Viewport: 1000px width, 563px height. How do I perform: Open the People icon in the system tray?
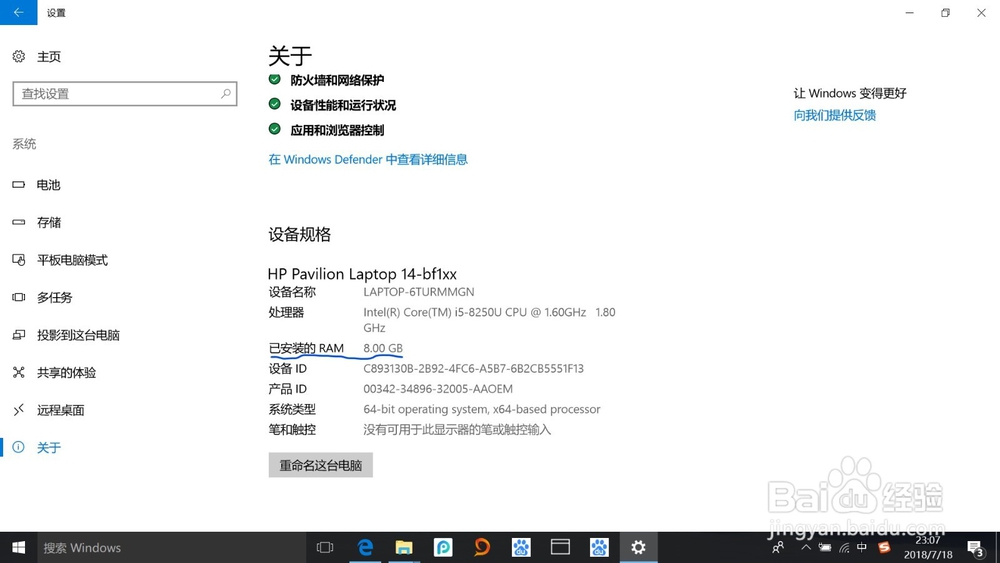coord(778,548)
